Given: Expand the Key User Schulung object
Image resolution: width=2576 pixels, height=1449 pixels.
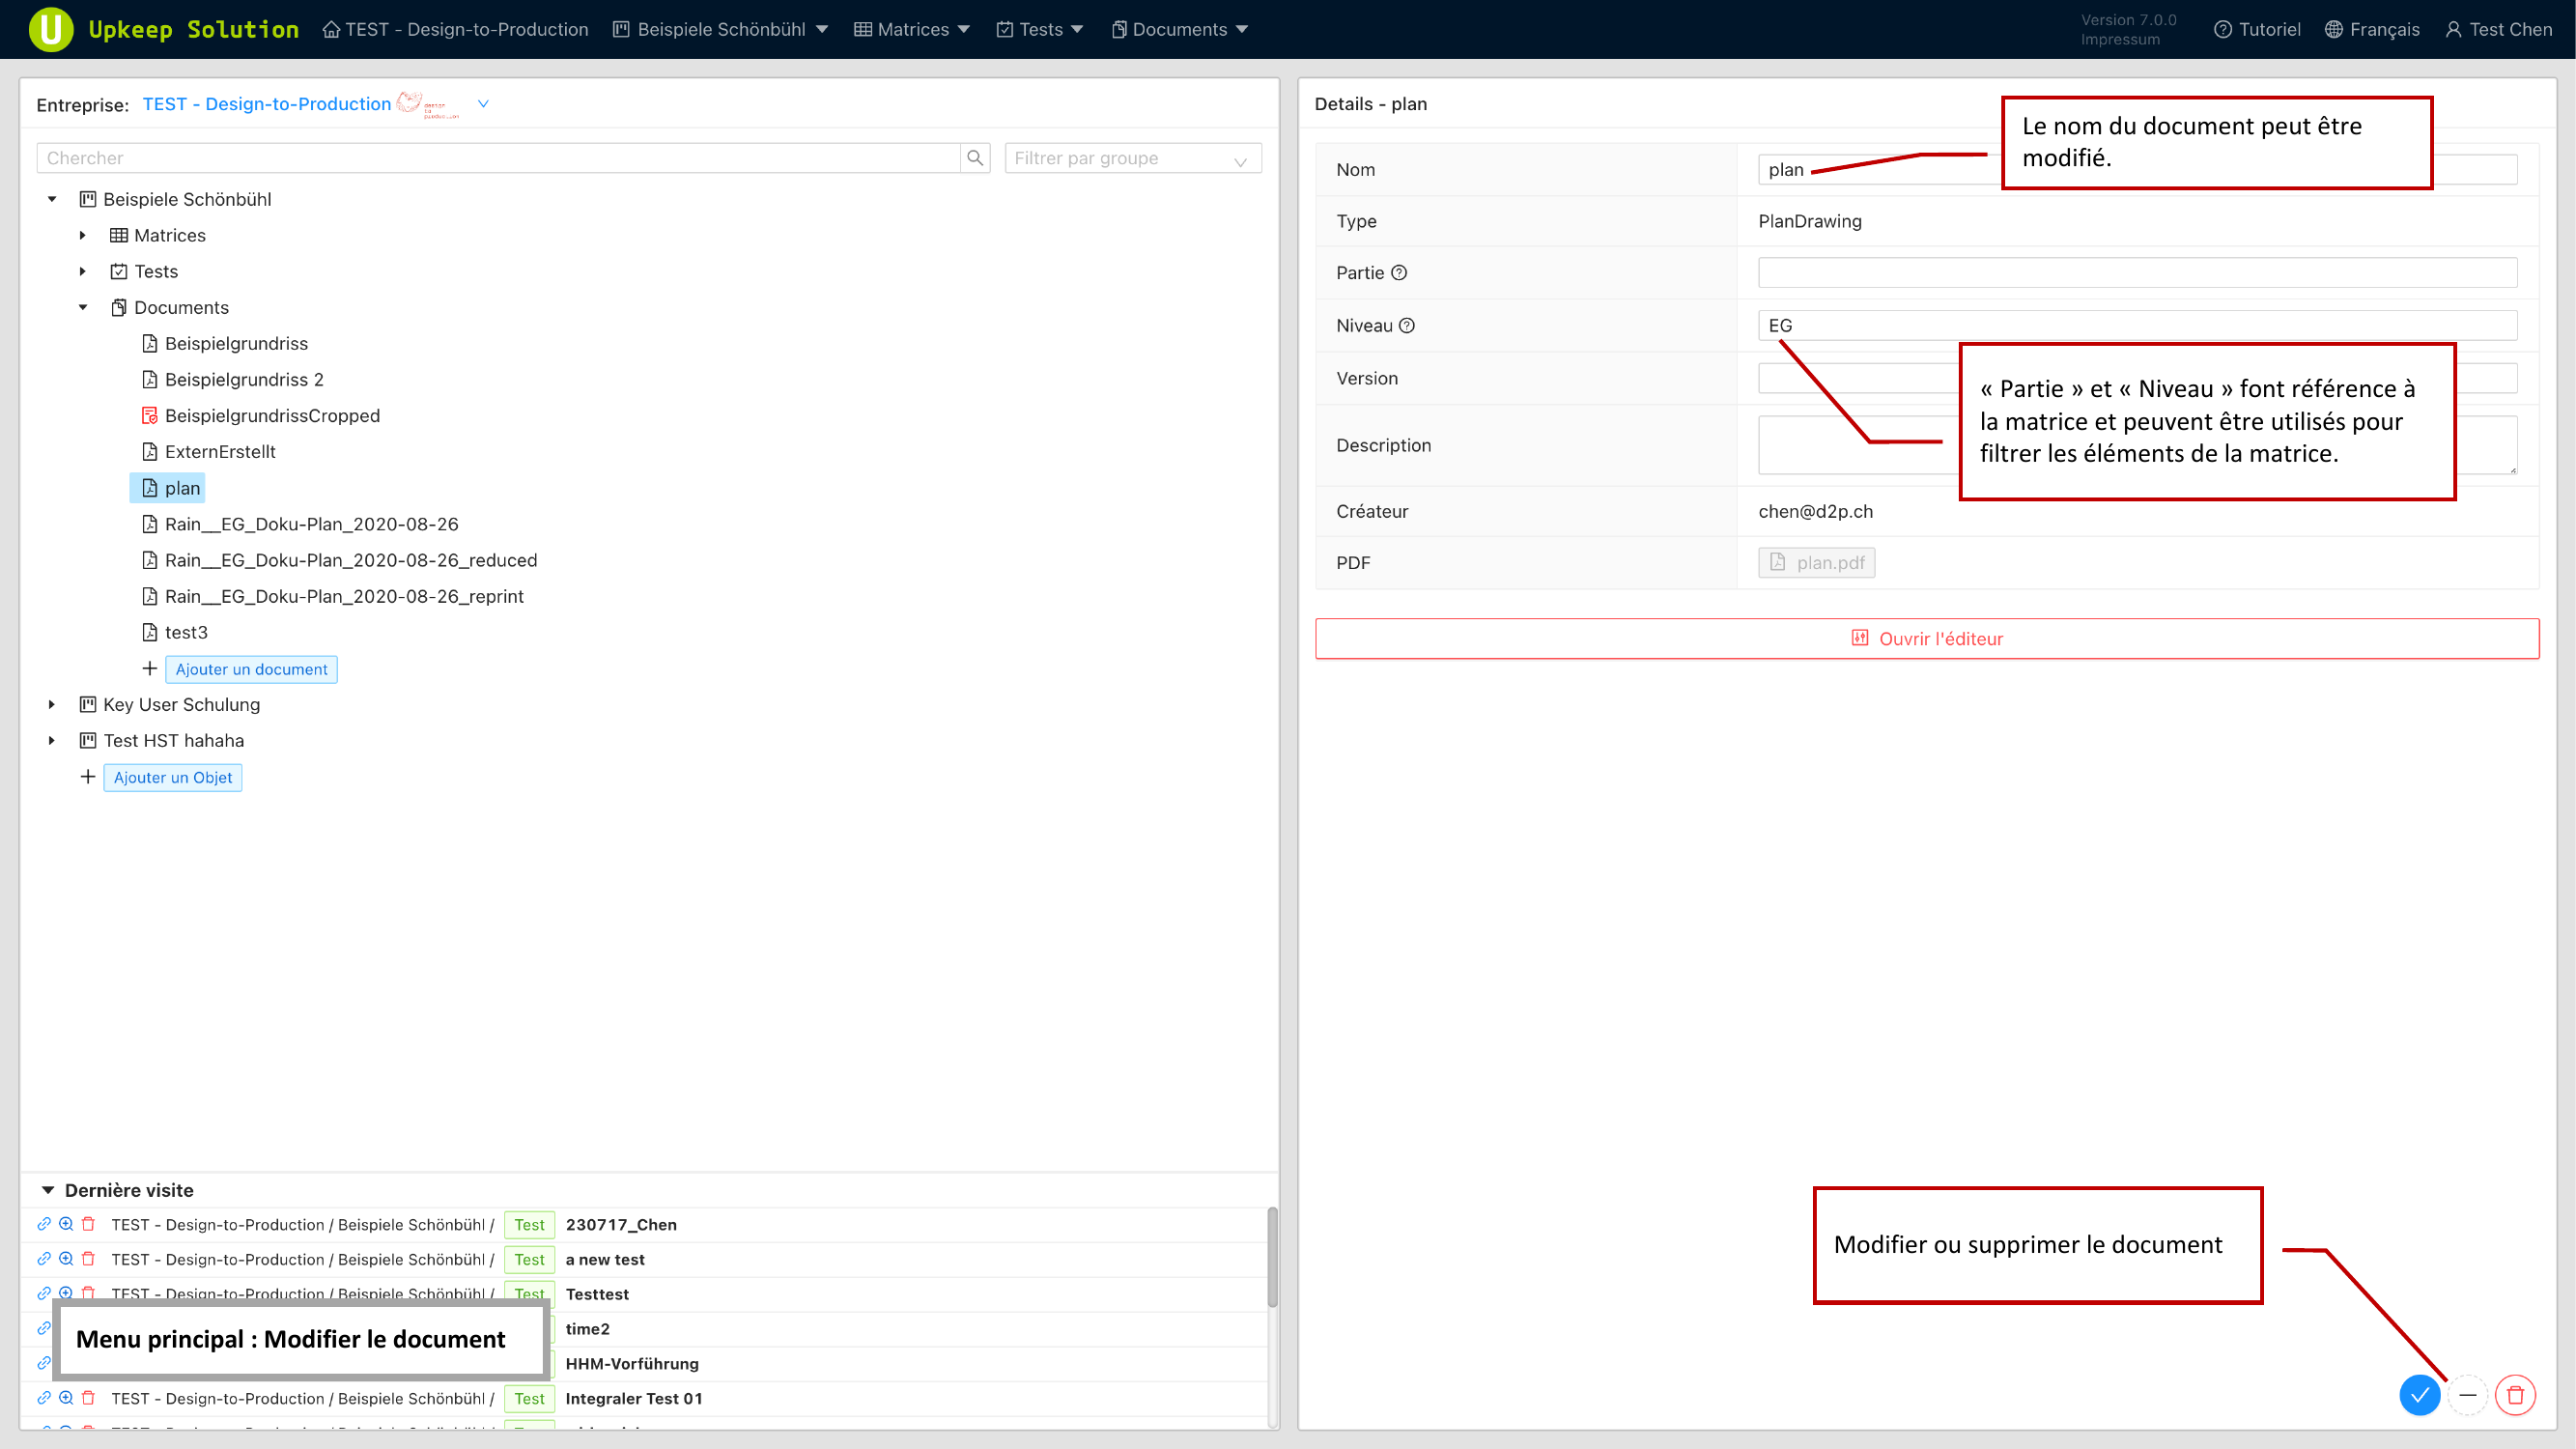Looking at the screenshot, I should [52, 704].
